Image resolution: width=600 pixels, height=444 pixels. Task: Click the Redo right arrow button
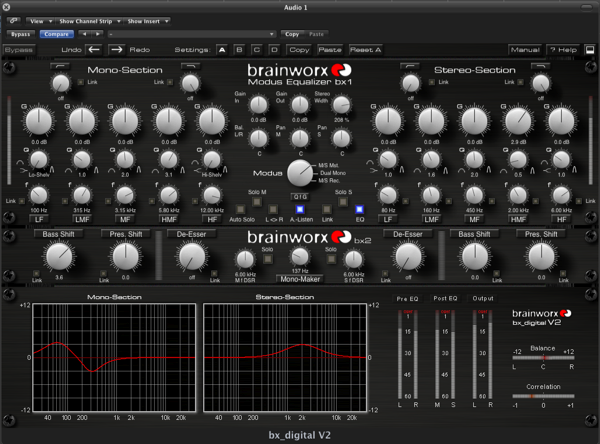[x=118, y=48]
